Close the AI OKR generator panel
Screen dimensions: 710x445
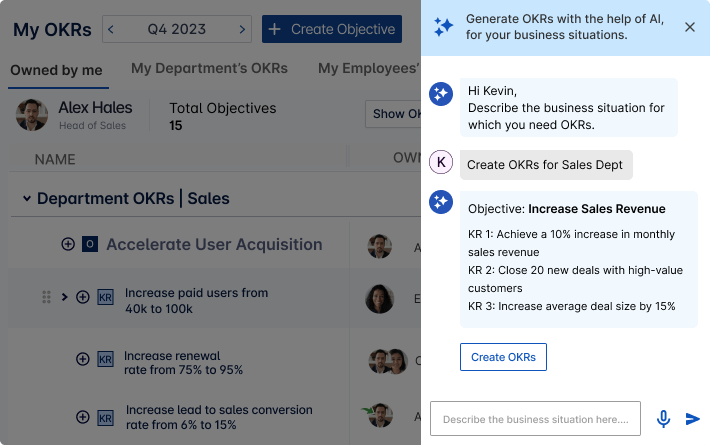[689, 27]
